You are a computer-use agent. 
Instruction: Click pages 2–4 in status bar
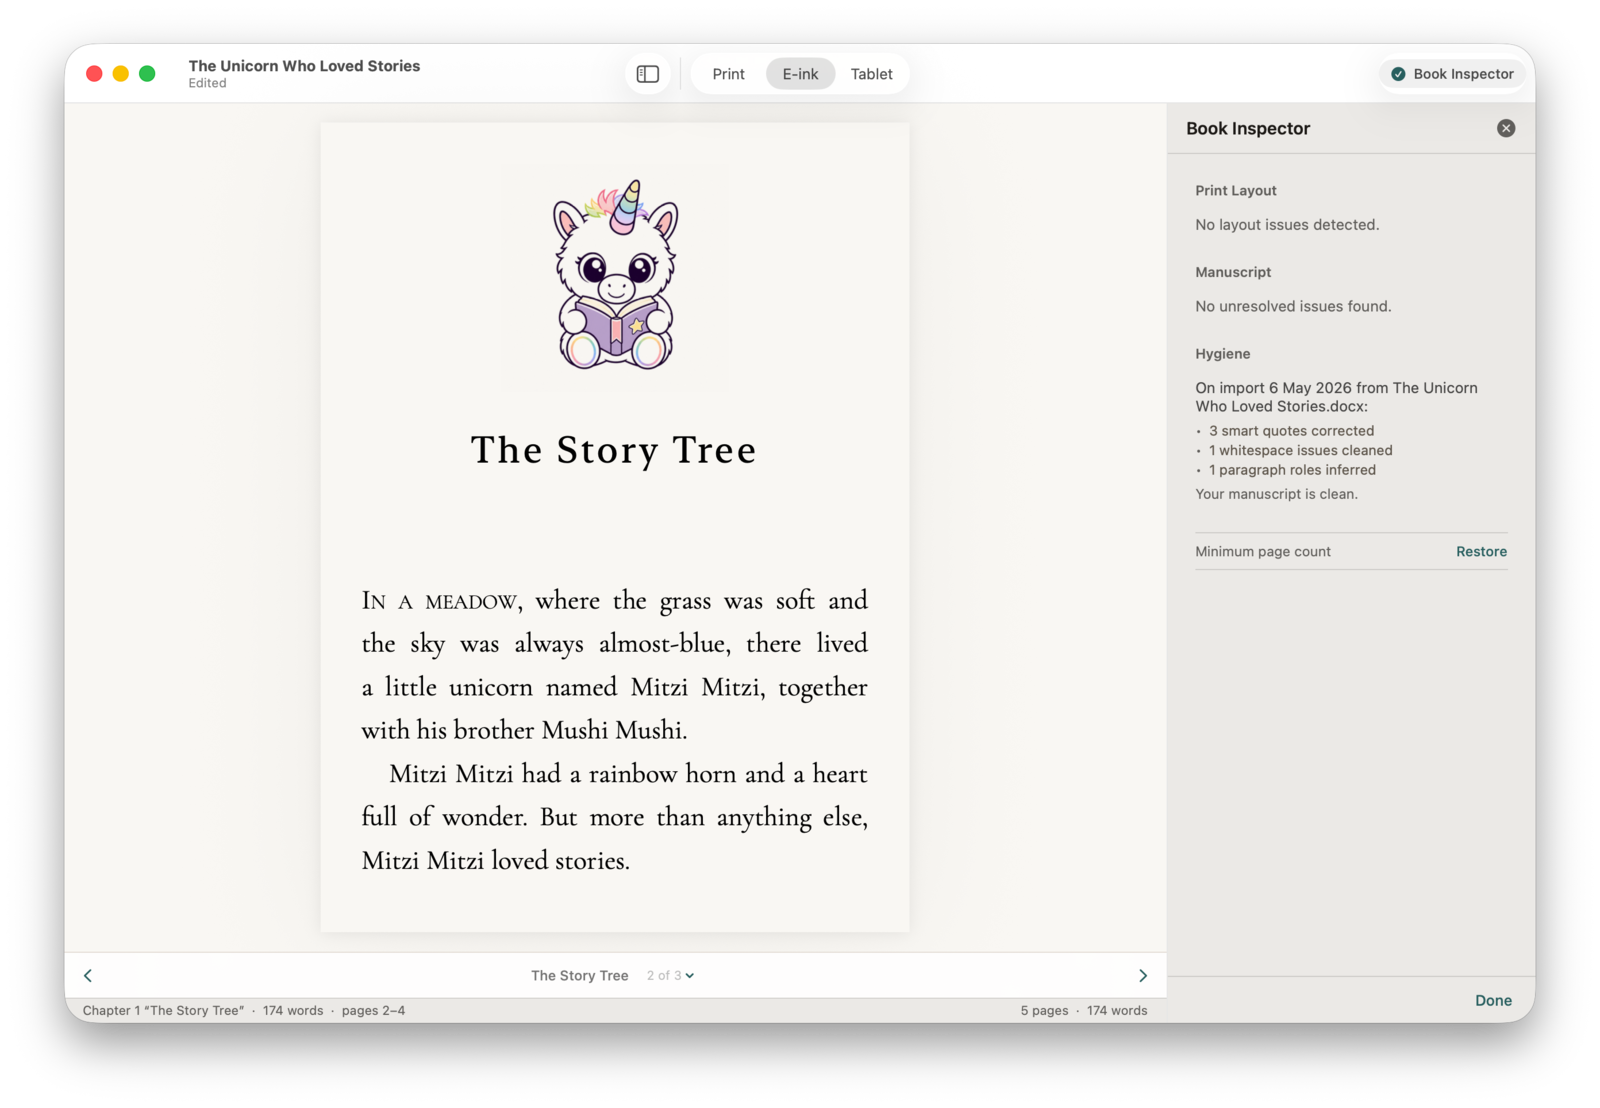pos(373,1010)
